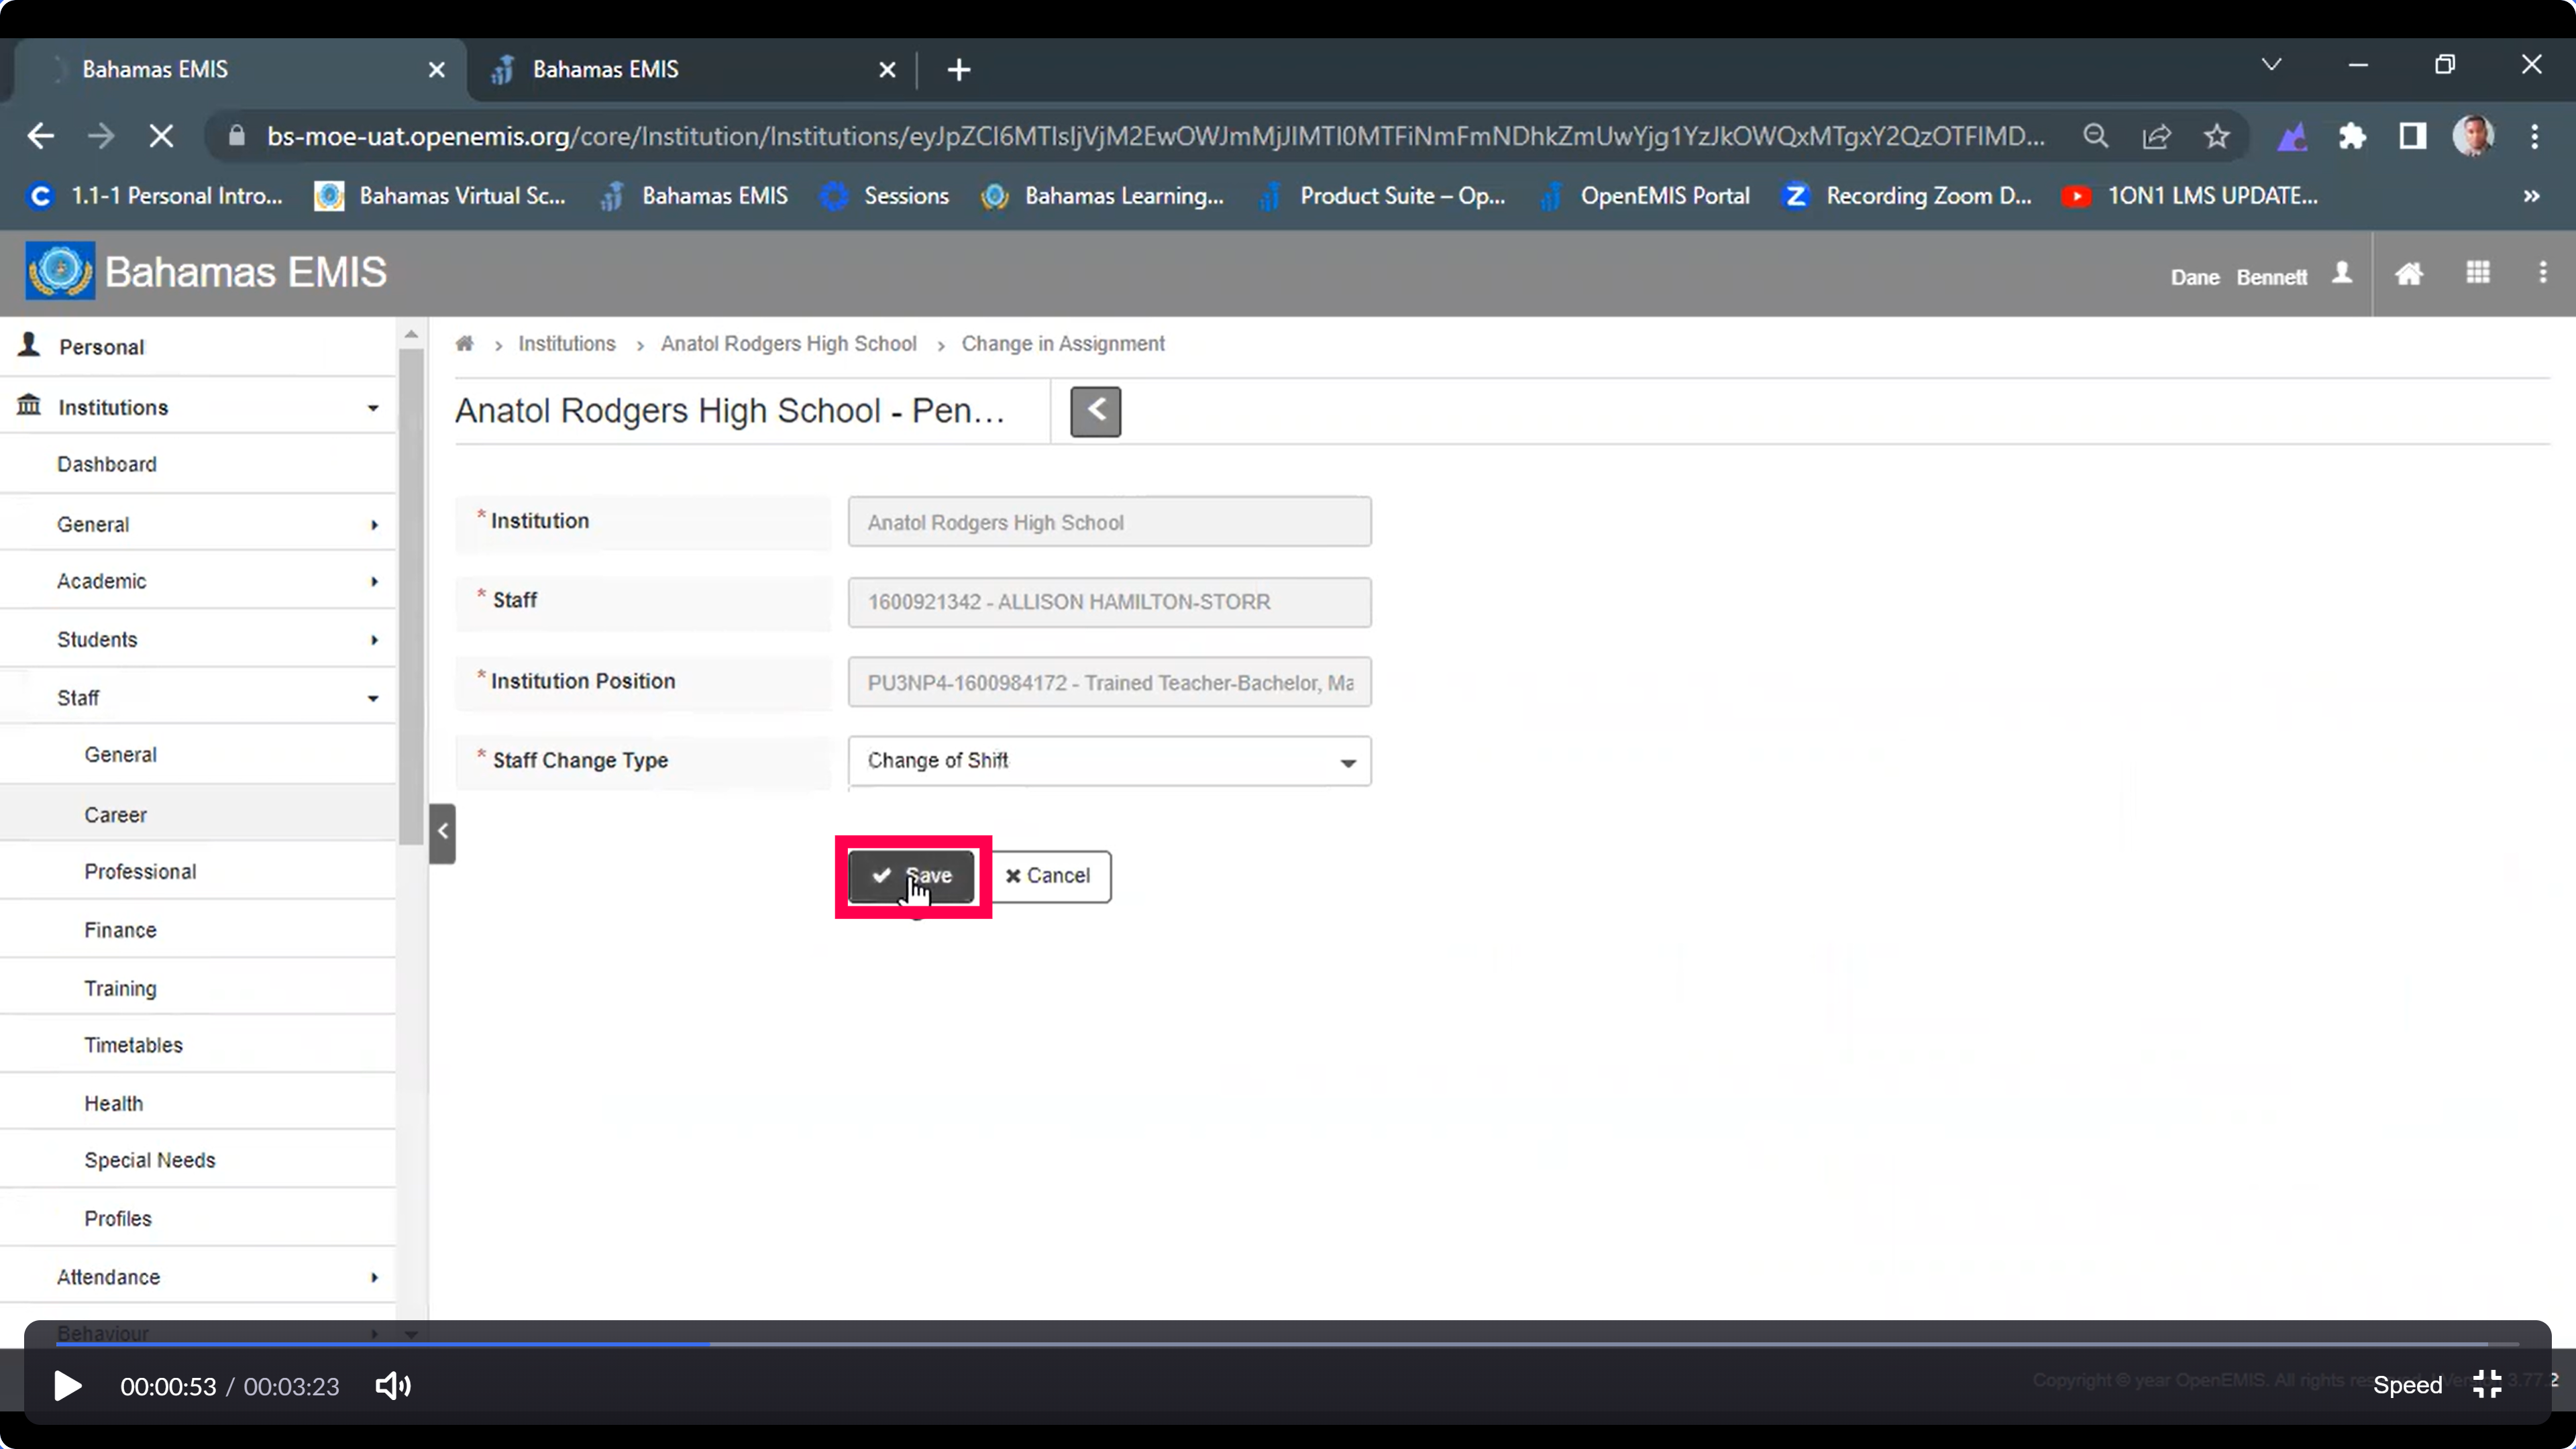Open the Chrome profile avatar

pyautogui.click(x=2474, y=136)
